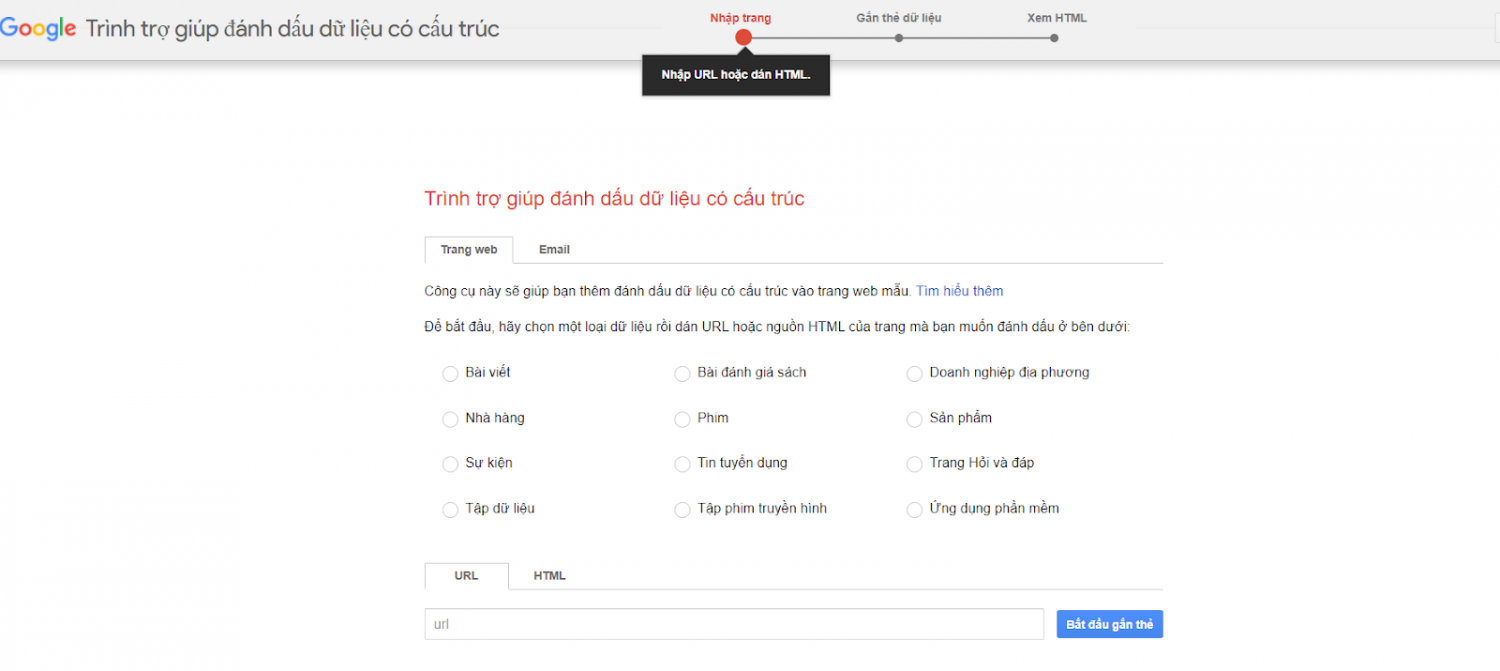Choose Doanh nghiệp địa phương data type
This screenshot has height=671, width=1500.
914,374
